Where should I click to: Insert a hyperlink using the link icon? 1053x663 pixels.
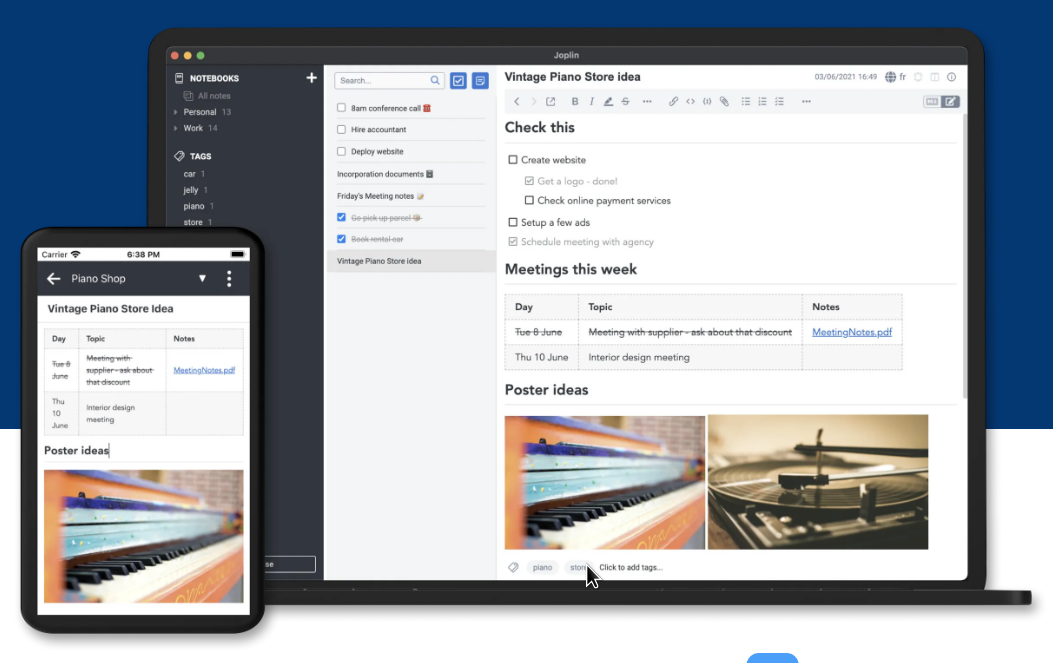[x=673, y=101]
